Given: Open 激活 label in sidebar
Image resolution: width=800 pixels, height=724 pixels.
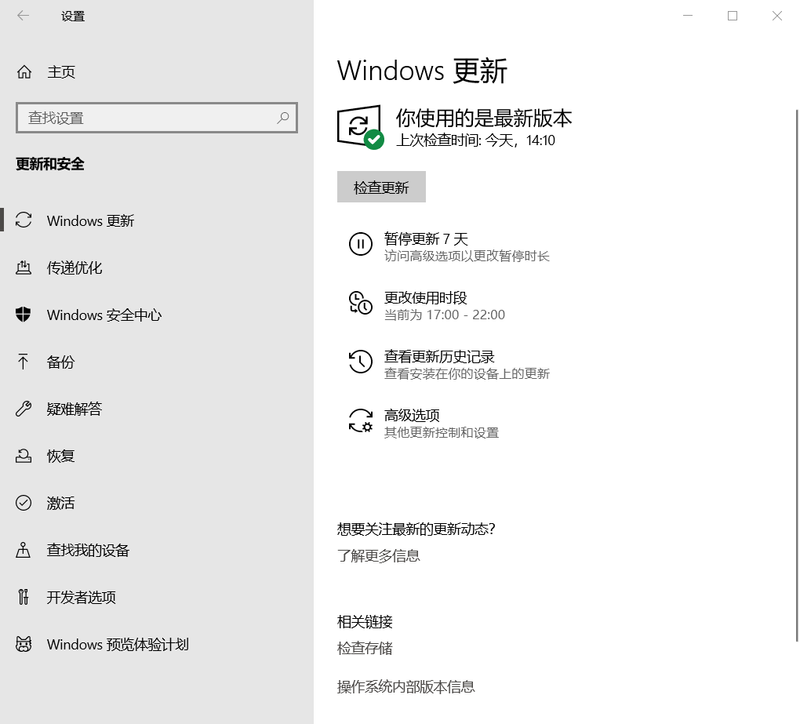Looking at the screenshot, I should point(61,503).
